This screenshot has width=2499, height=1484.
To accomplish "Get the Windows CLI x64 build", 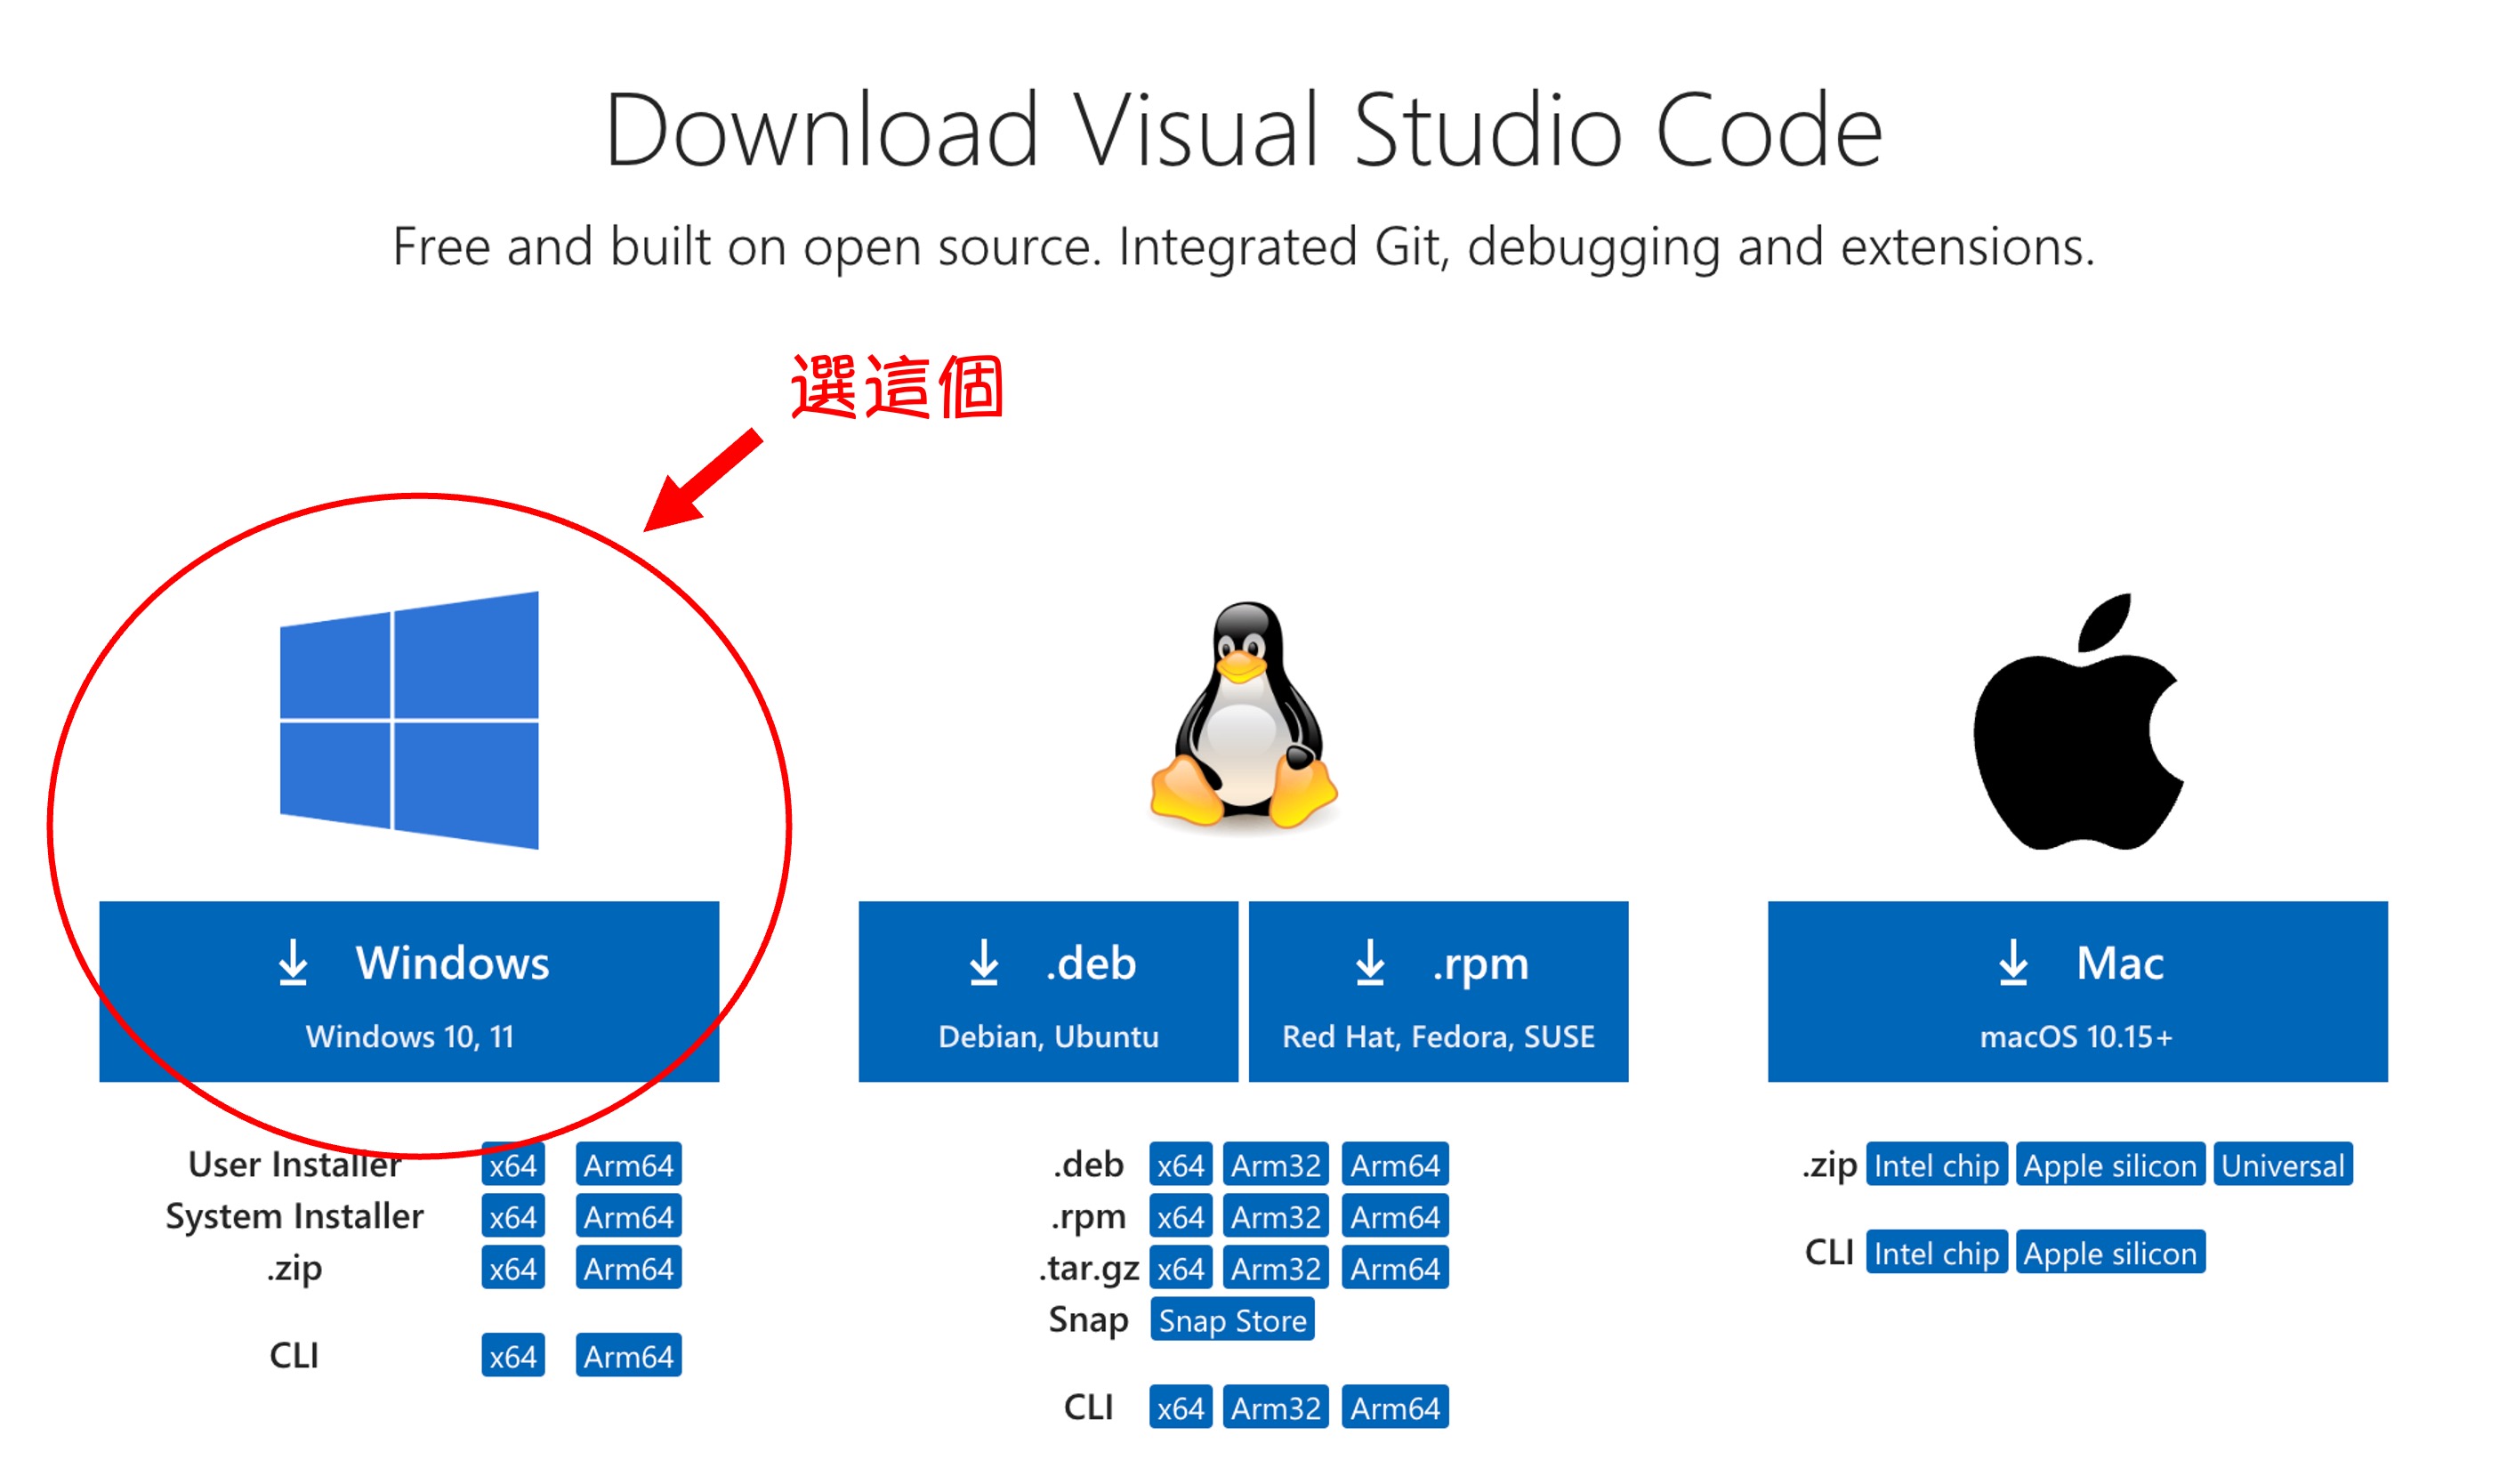I will point(513,1356).
